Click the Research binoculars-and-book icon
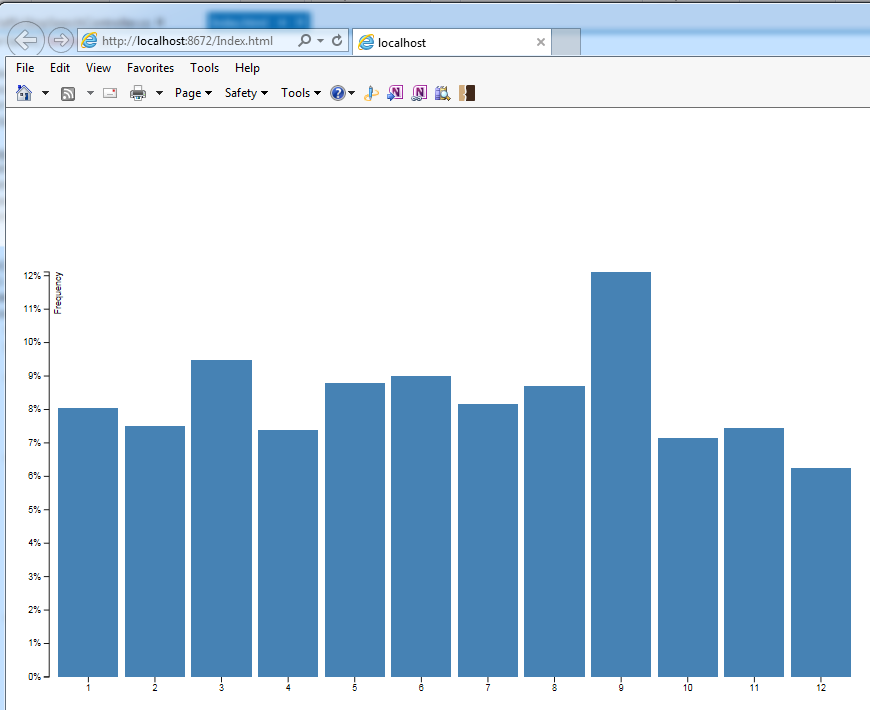The image size is (870, 710). point(443,93)
